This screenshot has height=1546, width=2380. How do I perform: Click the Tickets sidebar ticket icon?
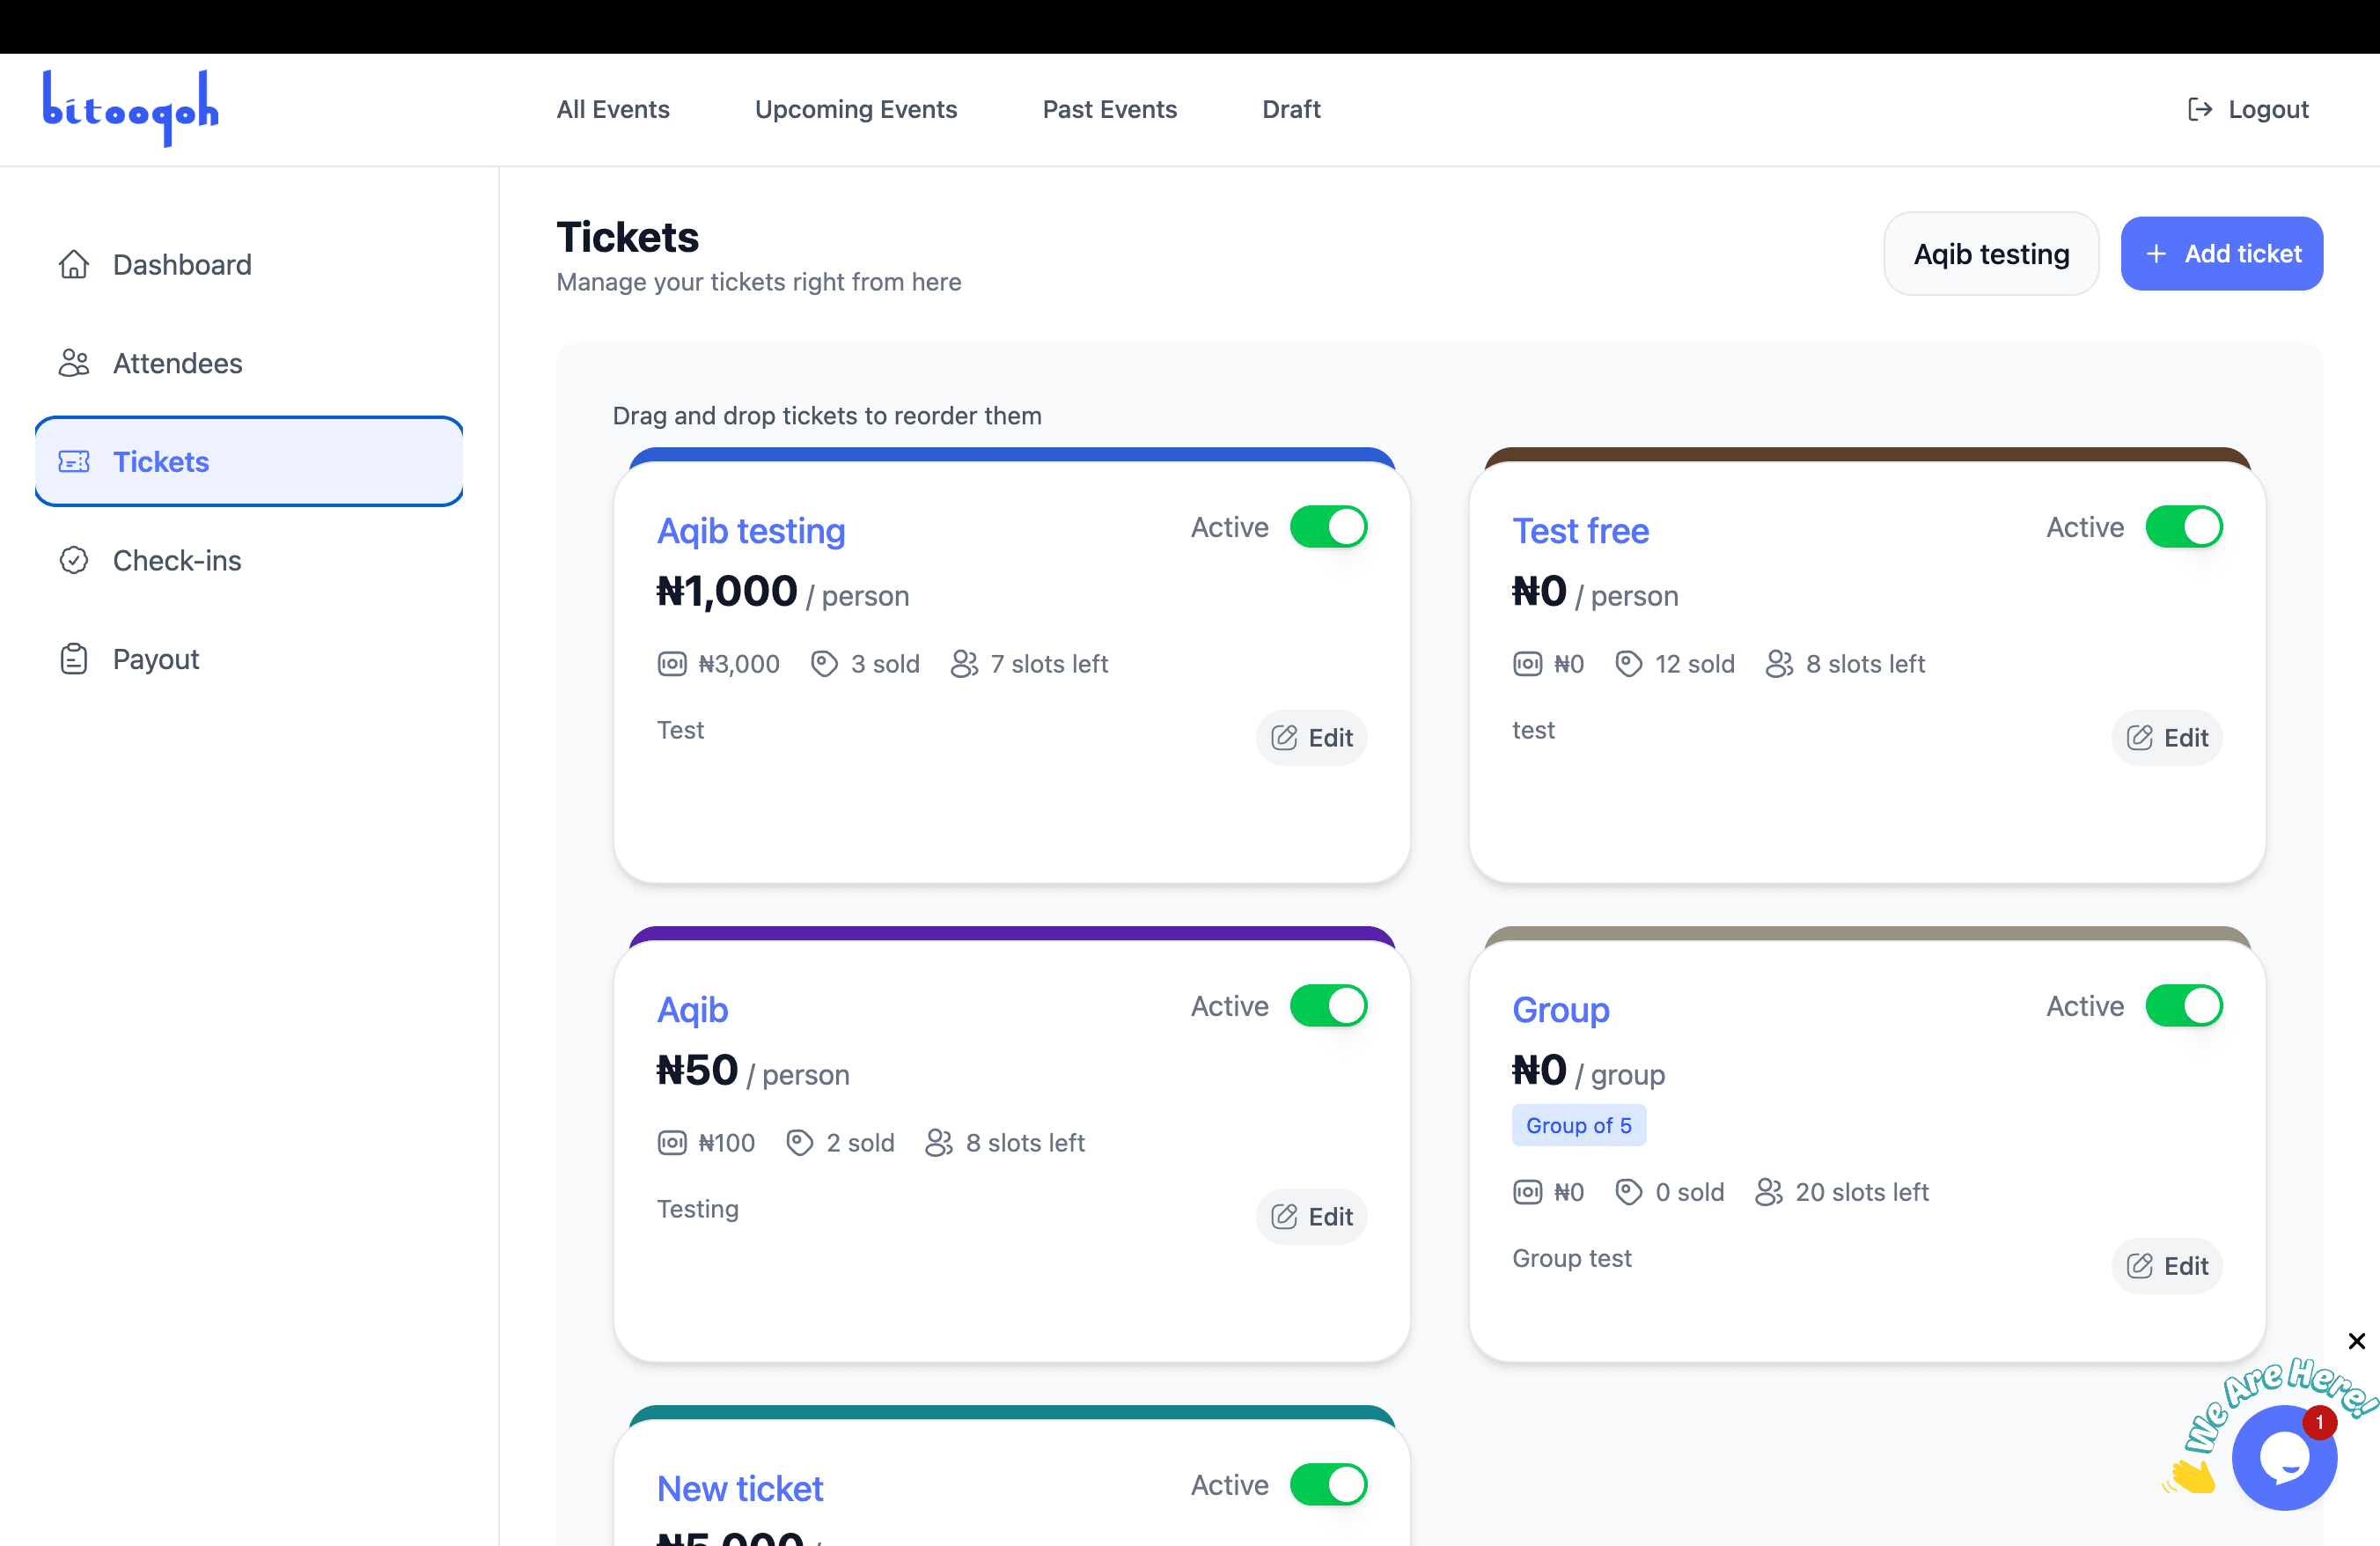74,461
